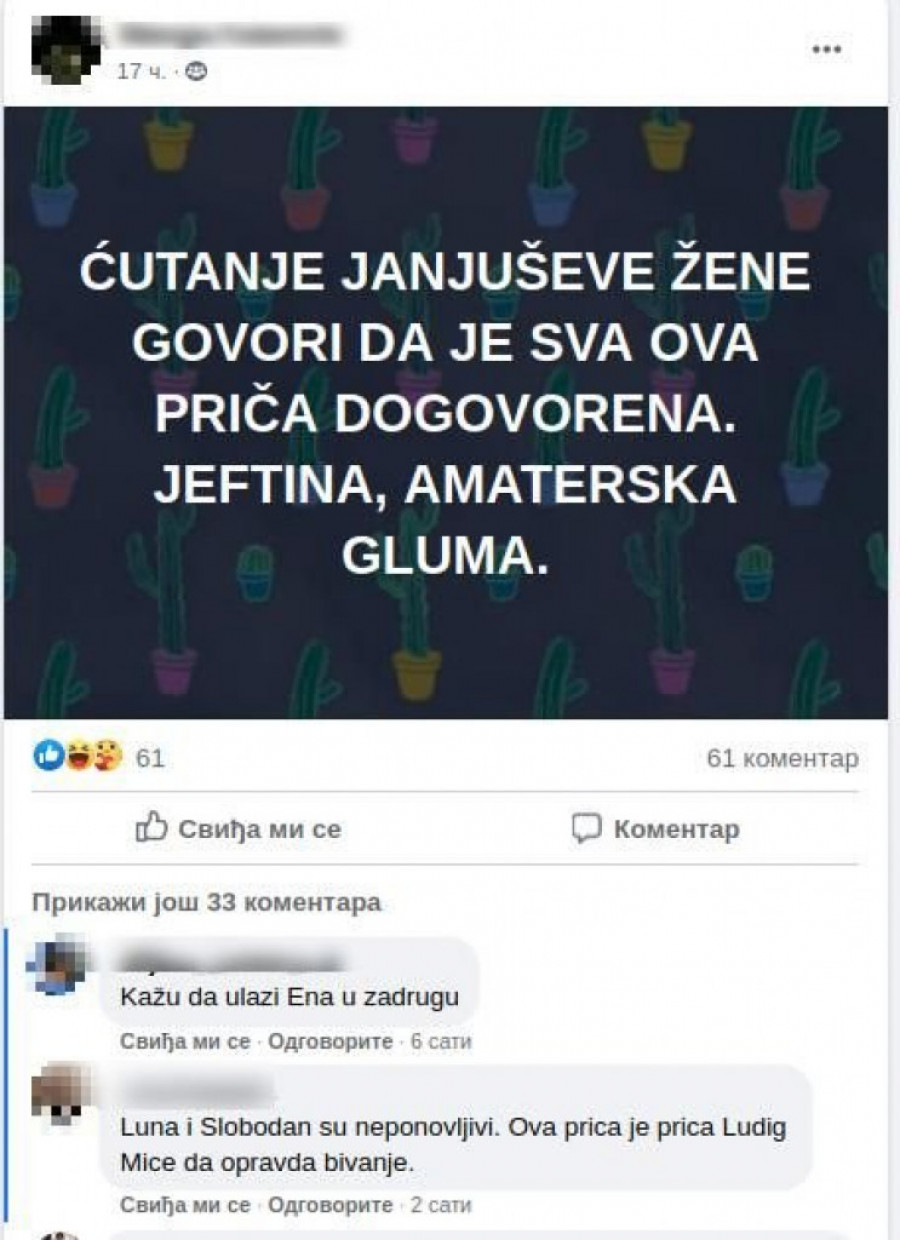Show the list of 61 reactions

pos(150,759)
